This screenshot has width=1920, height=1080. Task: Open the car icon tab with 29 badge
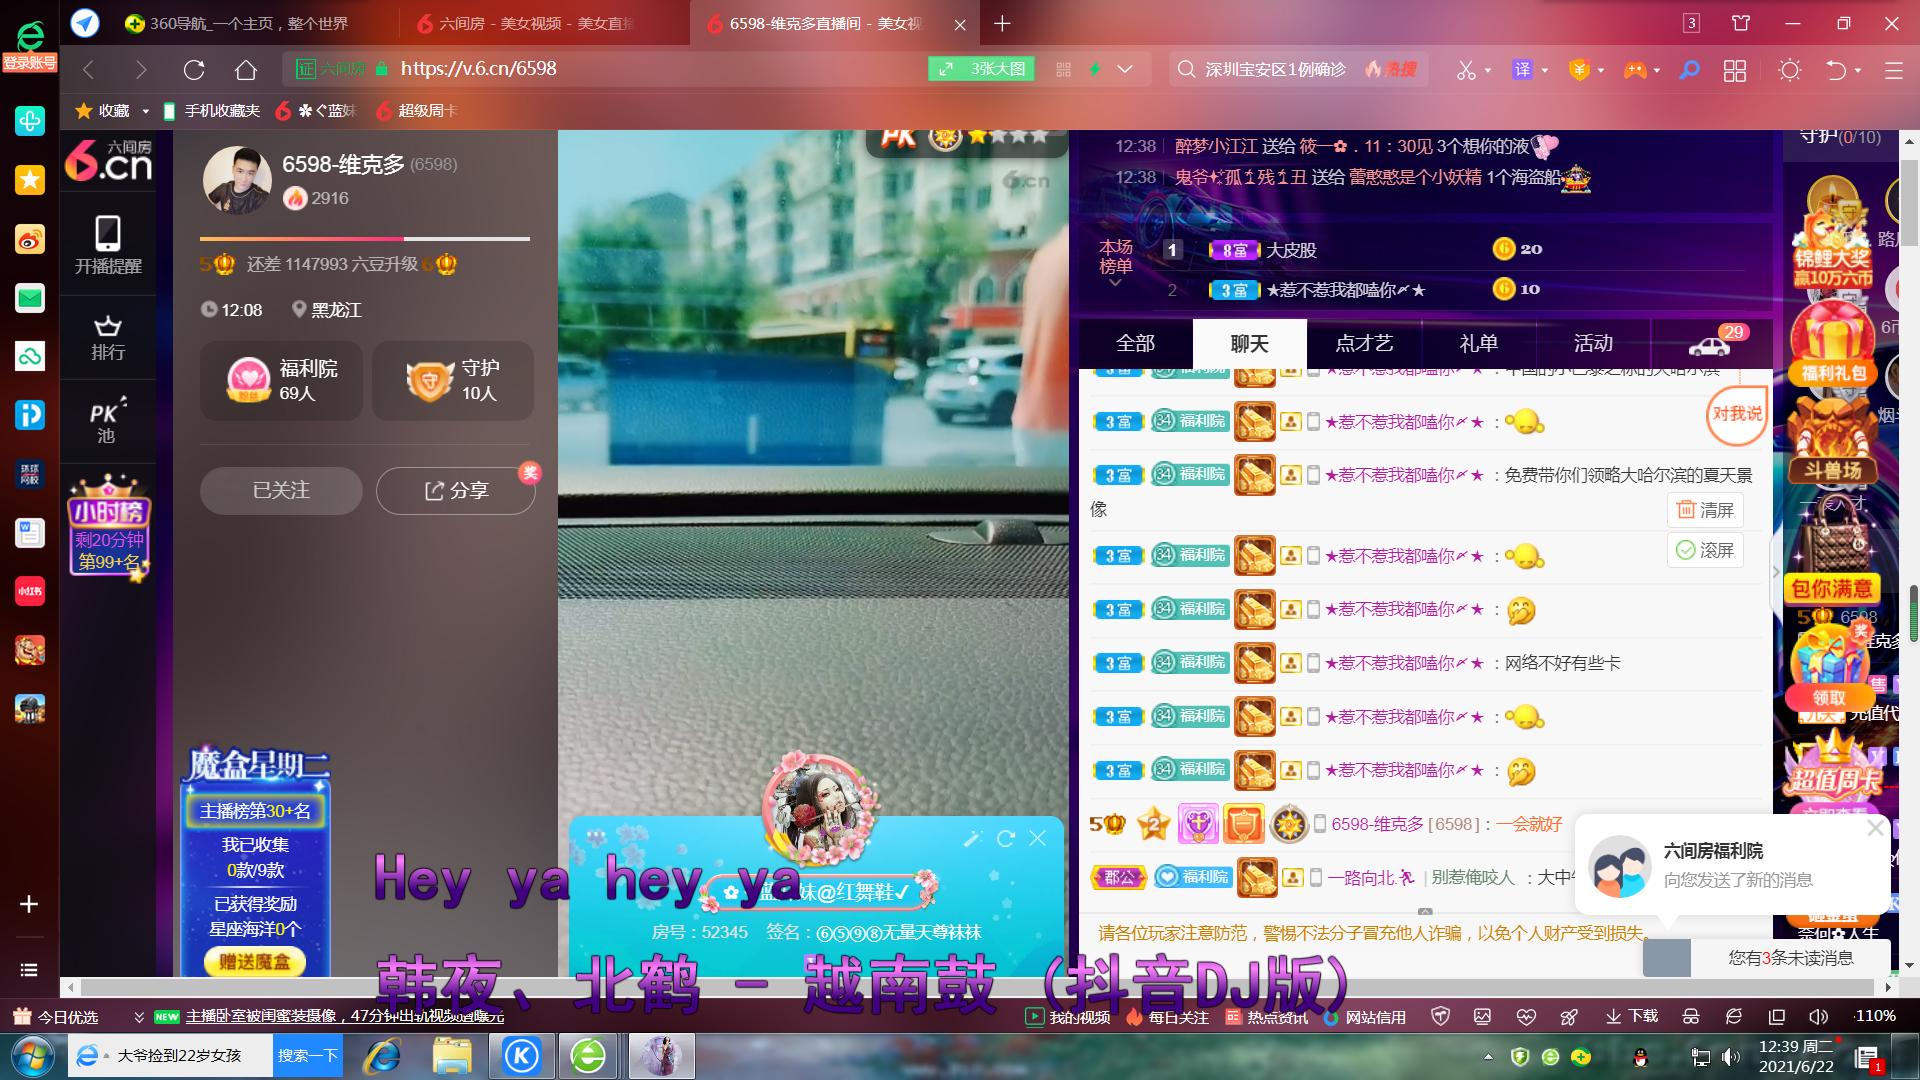[x=1710, y=343]
